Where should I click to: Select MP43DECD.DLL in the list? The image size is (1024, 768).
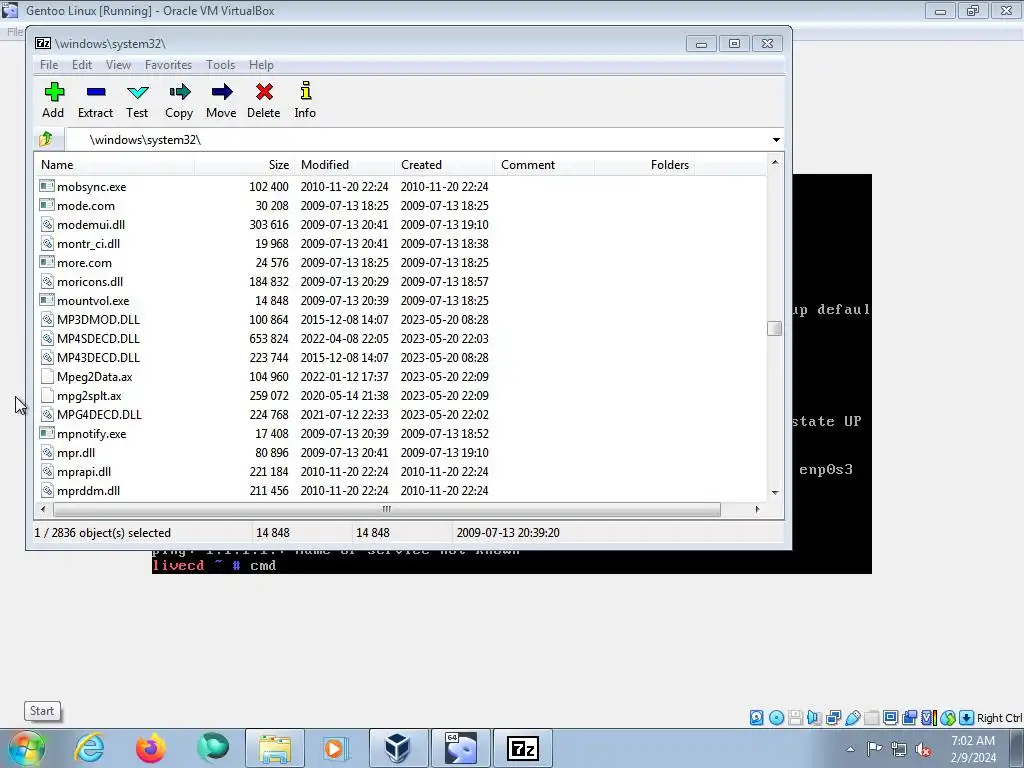pyautogui.click(x=98, y=357)
